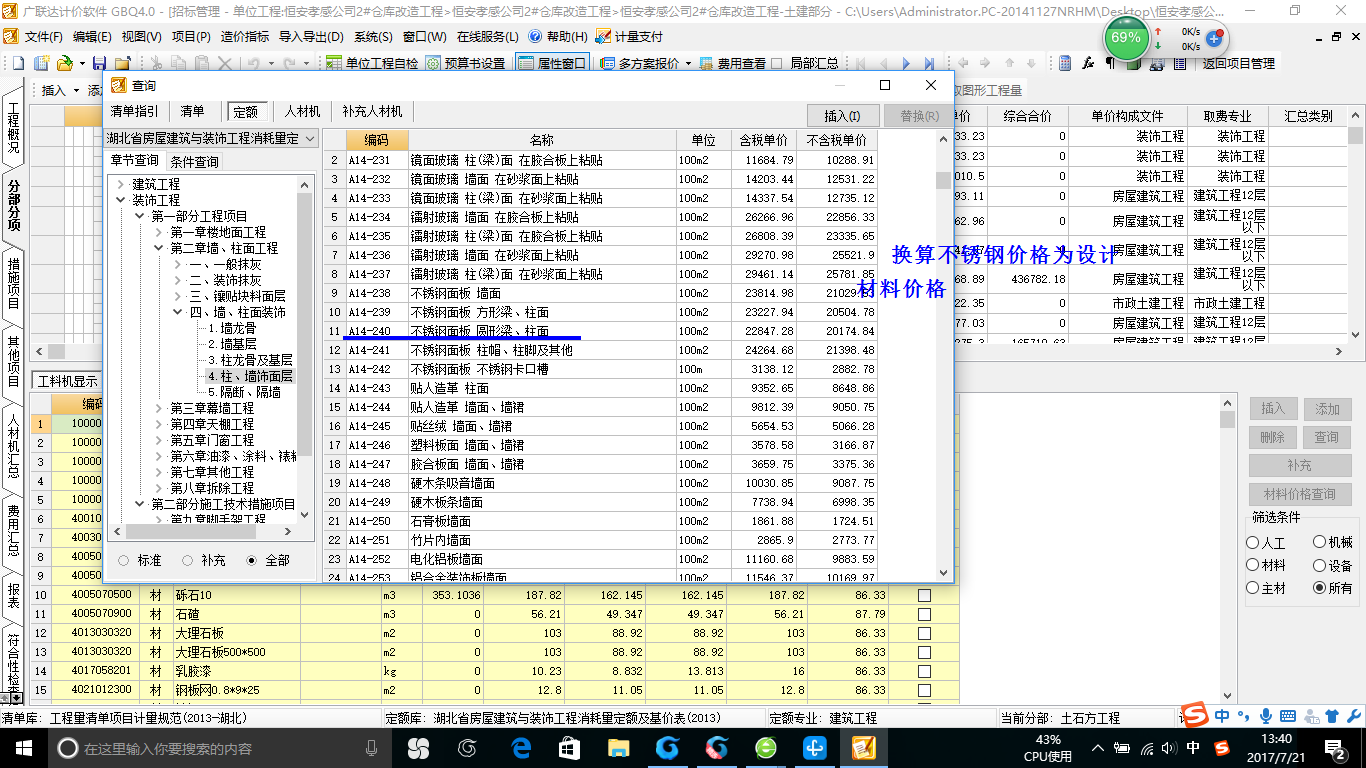Click the calculator icon in toolbar
This screenshot has height=768, width=1366.
[1066, 63]
